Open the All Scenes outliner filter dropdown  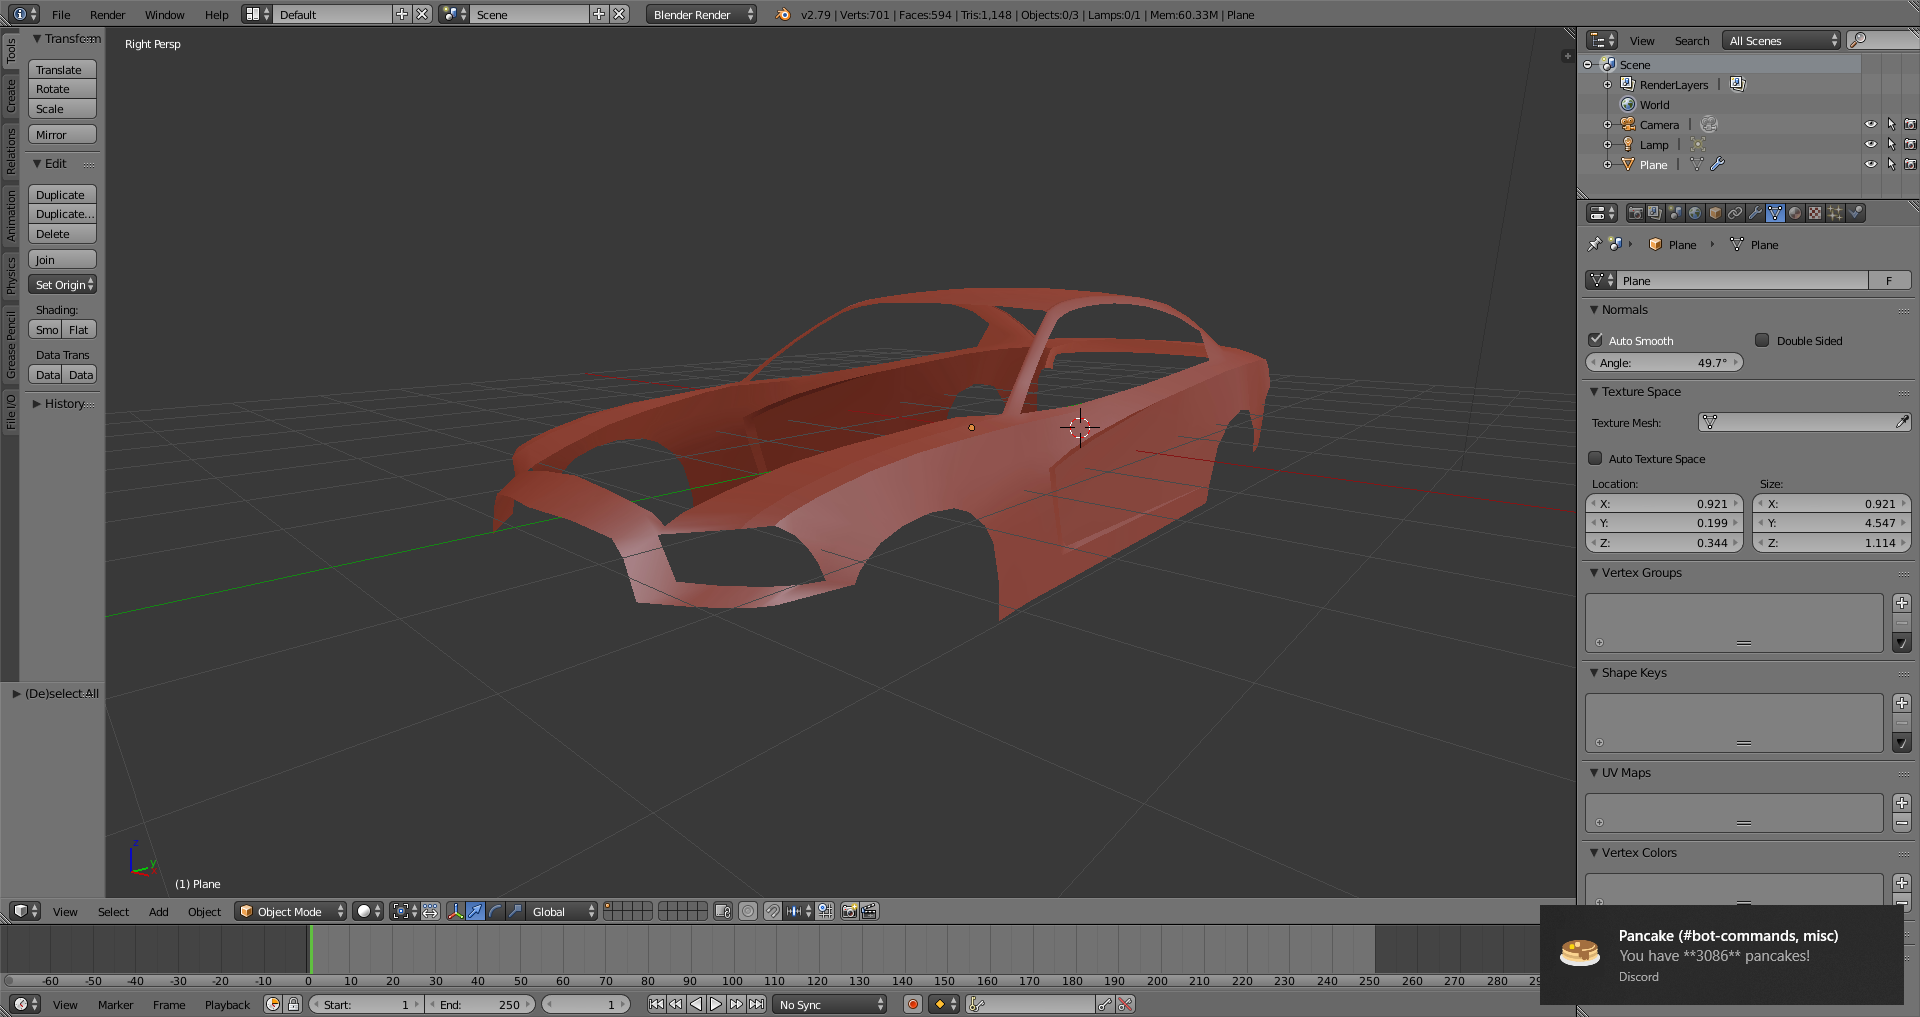1781,40
